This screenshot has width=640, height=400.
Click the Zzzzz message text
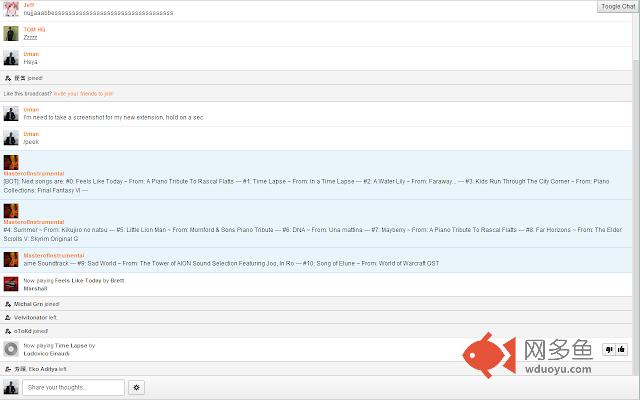[30, 37]
